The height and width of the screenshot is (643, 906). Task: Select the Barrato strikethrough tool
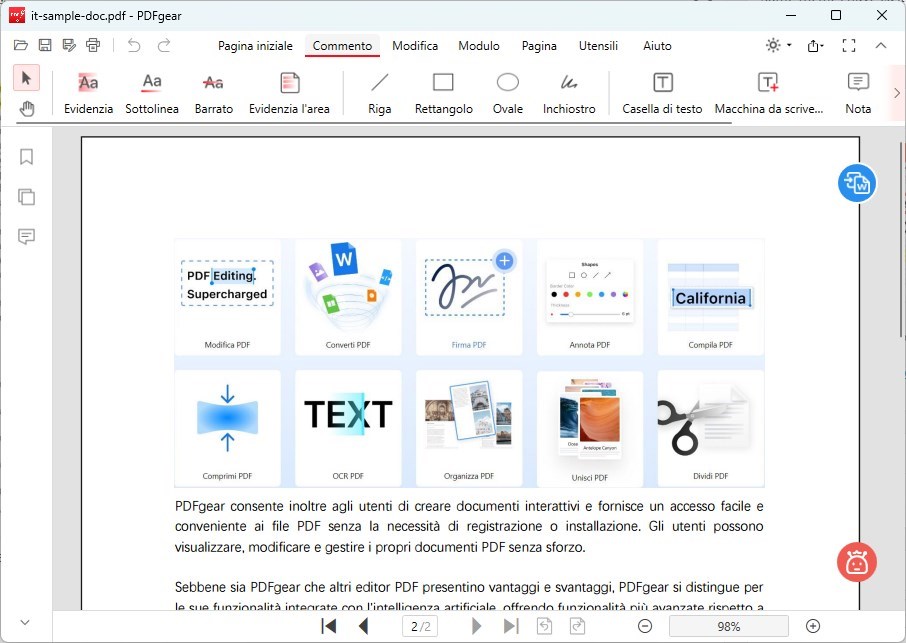coord(213,90)
